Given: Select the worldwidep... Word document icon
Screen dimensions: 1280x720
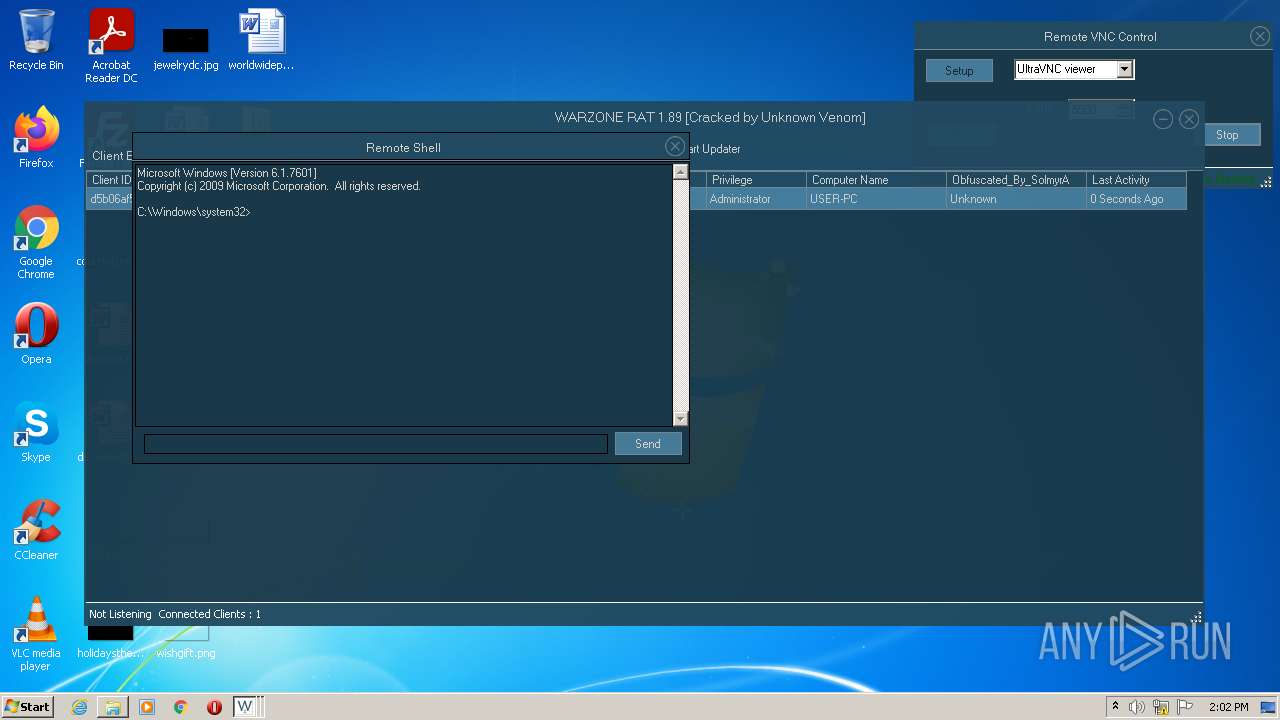Looking at the screenshot, I should (x=261, y=40).
